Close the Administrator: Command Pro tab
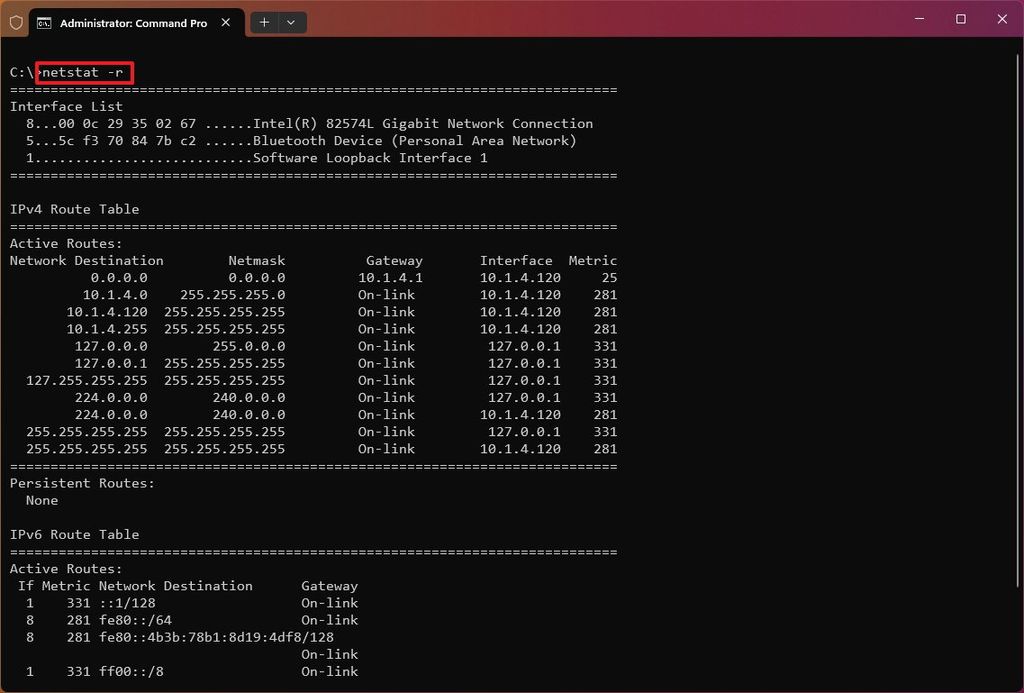Image resolution: width=1024 pixels, height=693 pixels. pyautogui.click(x=225, y=21)
